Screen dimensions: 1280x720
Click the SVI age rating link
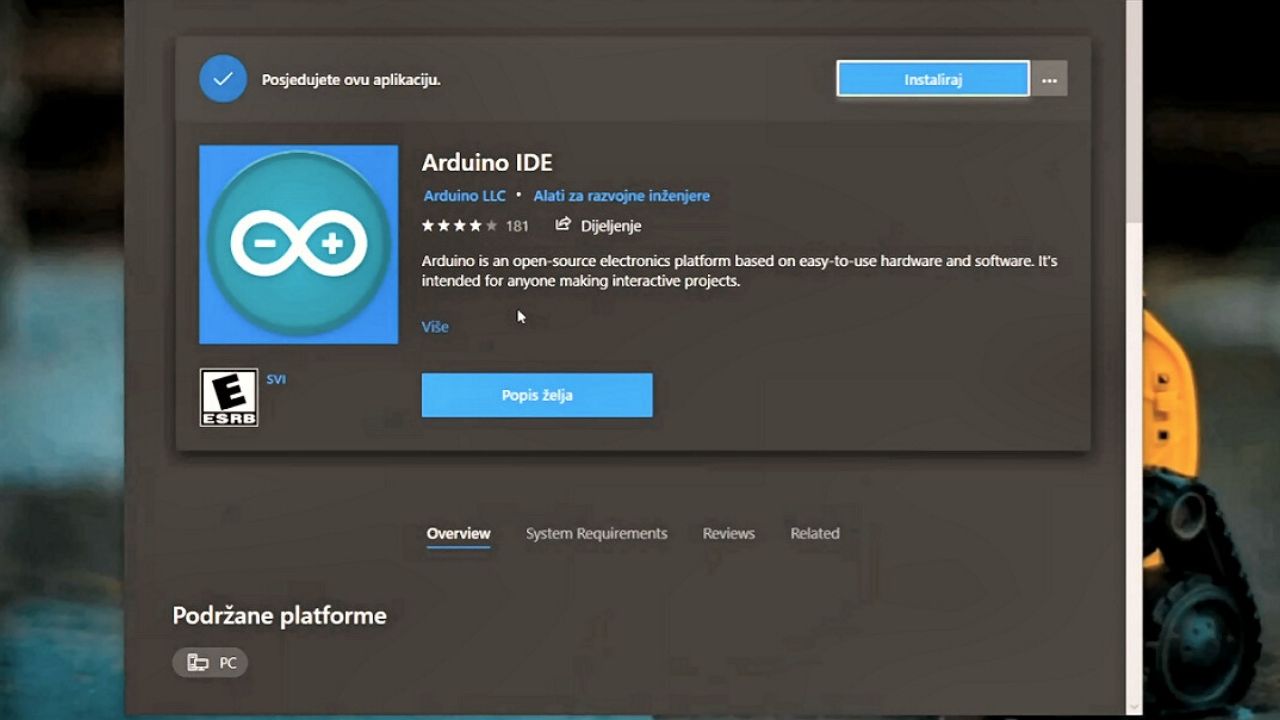click(x=276, y=380)
